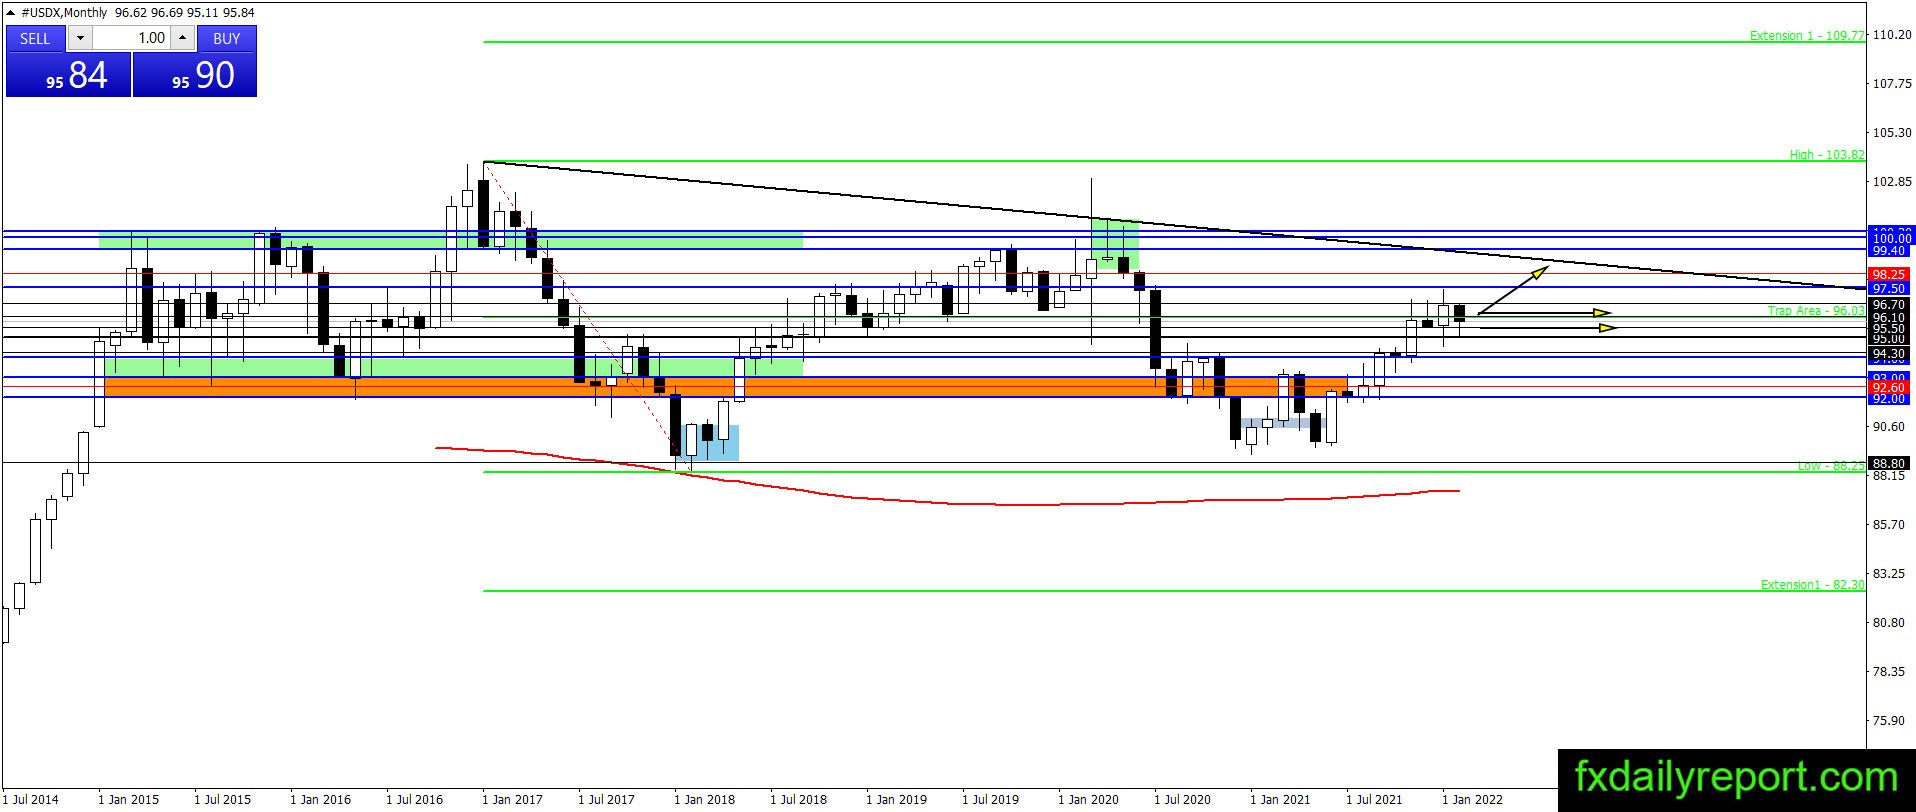Viewport: 1916px width, 812px height.
Task: Decrease trade volume with down arrow
Action: 80,38
